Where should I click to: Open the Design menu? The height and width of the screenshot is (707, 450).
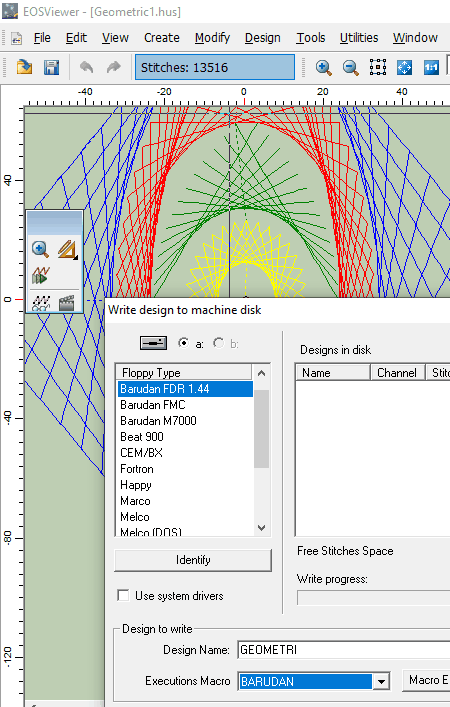[262, 38]
